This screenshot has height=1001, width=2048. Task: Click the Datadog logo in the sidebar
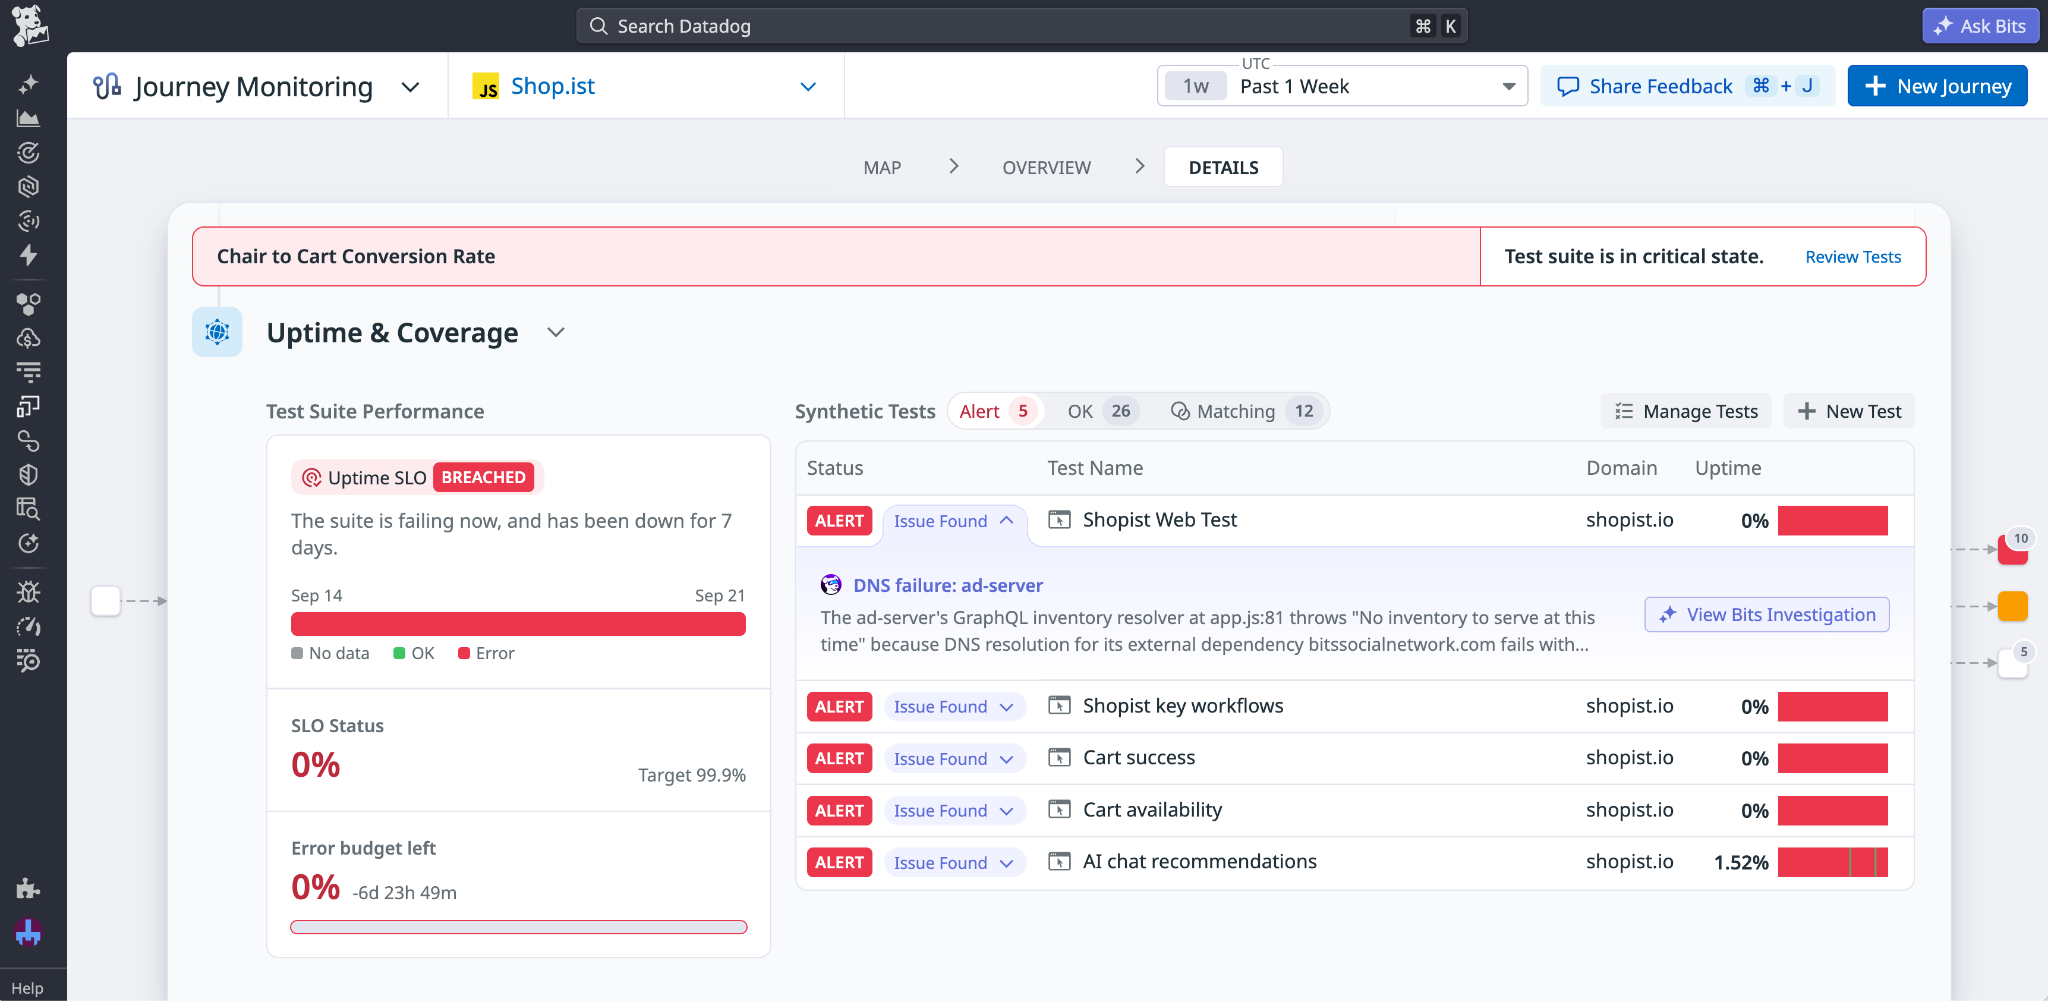point(30,26)
